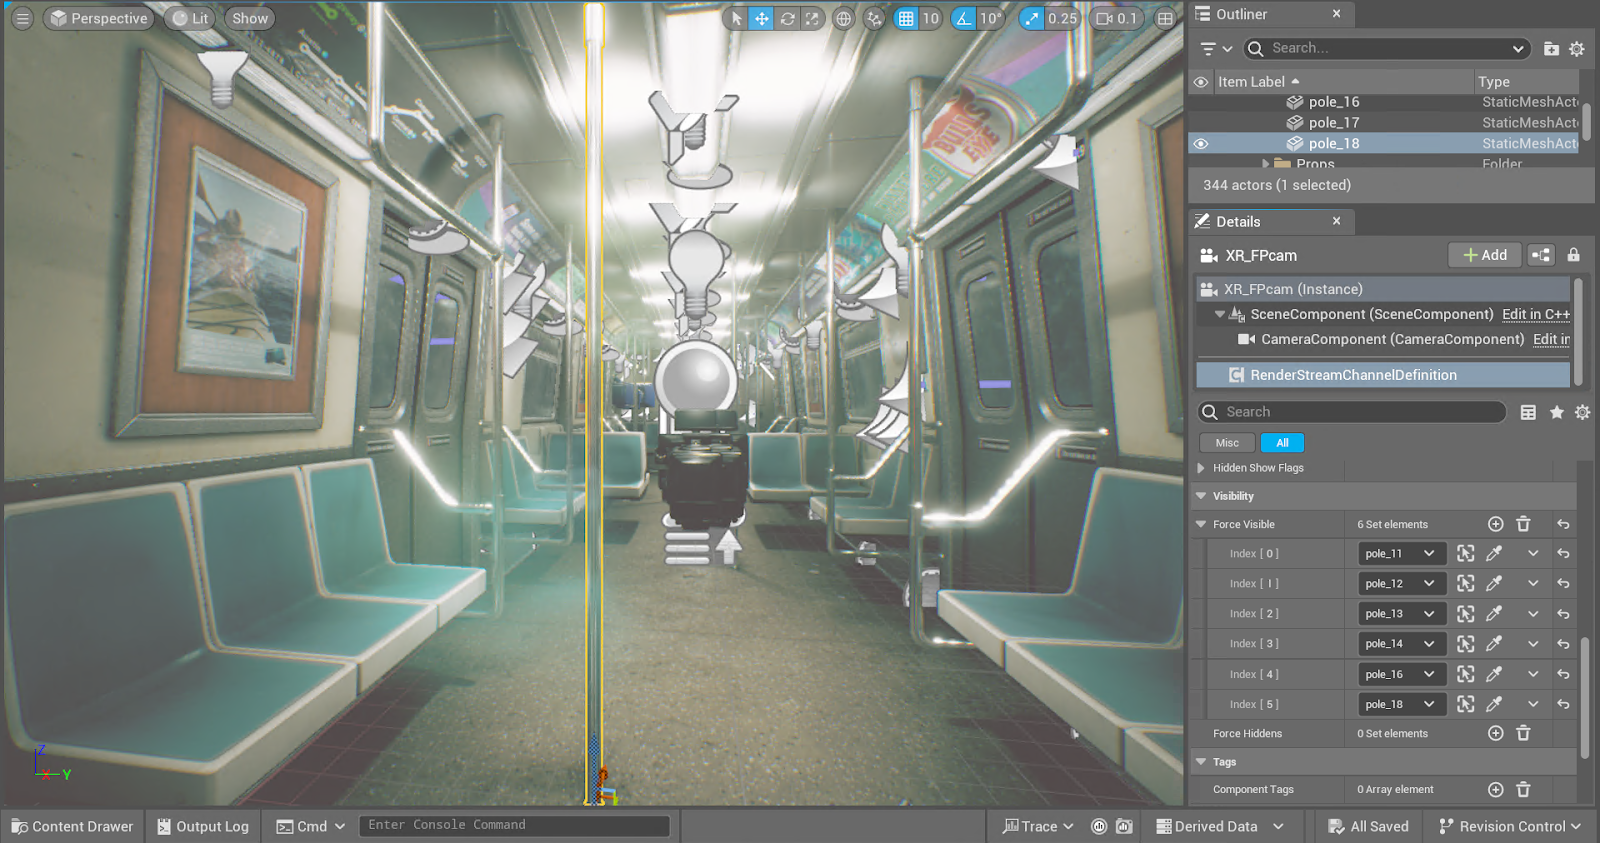Toggle surface snapping icon

tap(875, 18)
